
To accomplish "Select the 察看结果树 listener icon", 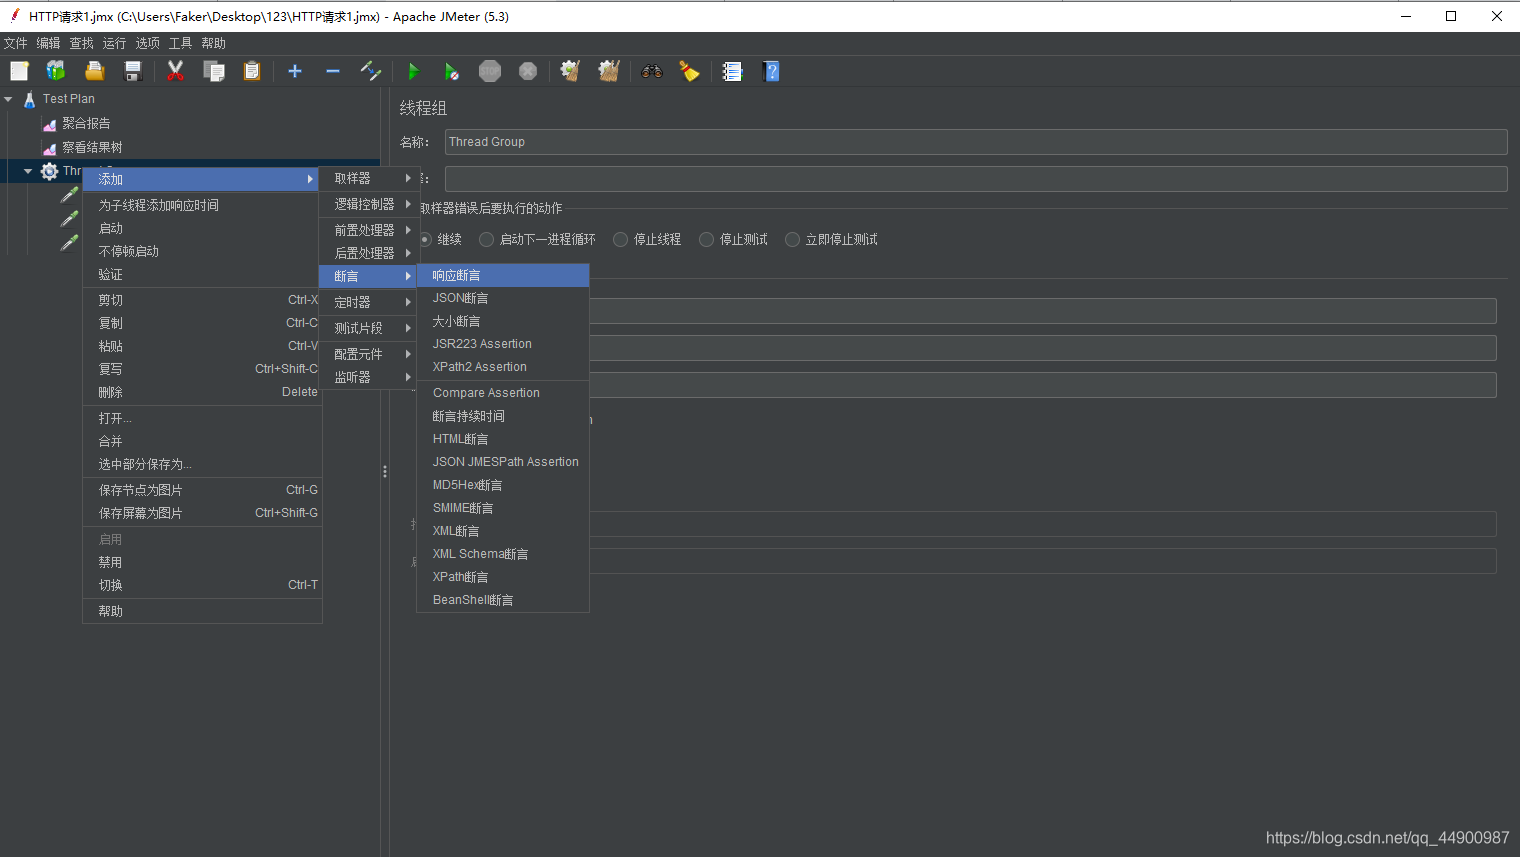I will [49, 148].
